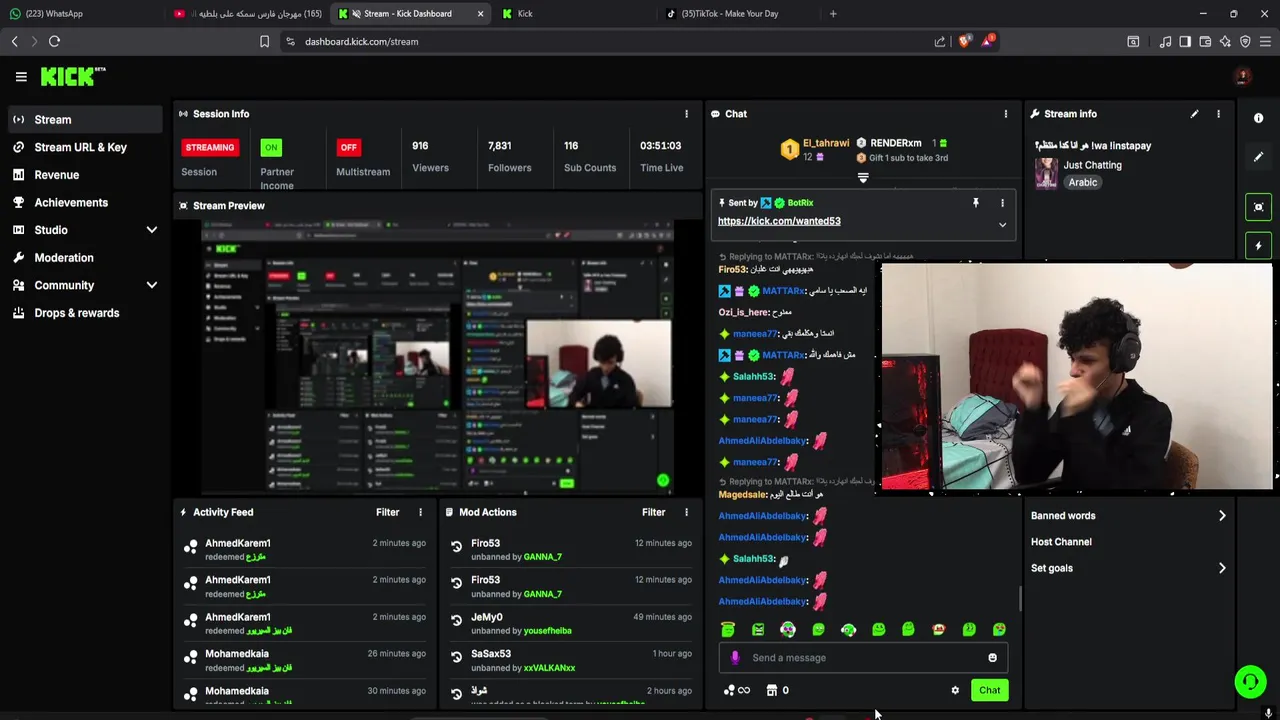The width and height of the screenshot is (1280, 720).
Task: Expand Banned words arrow
Action: (1222, 516)
